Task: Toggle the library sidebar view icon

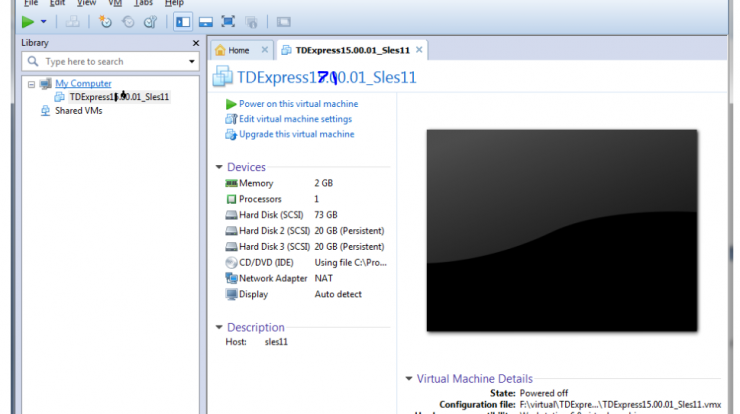Action: (183, 22)
